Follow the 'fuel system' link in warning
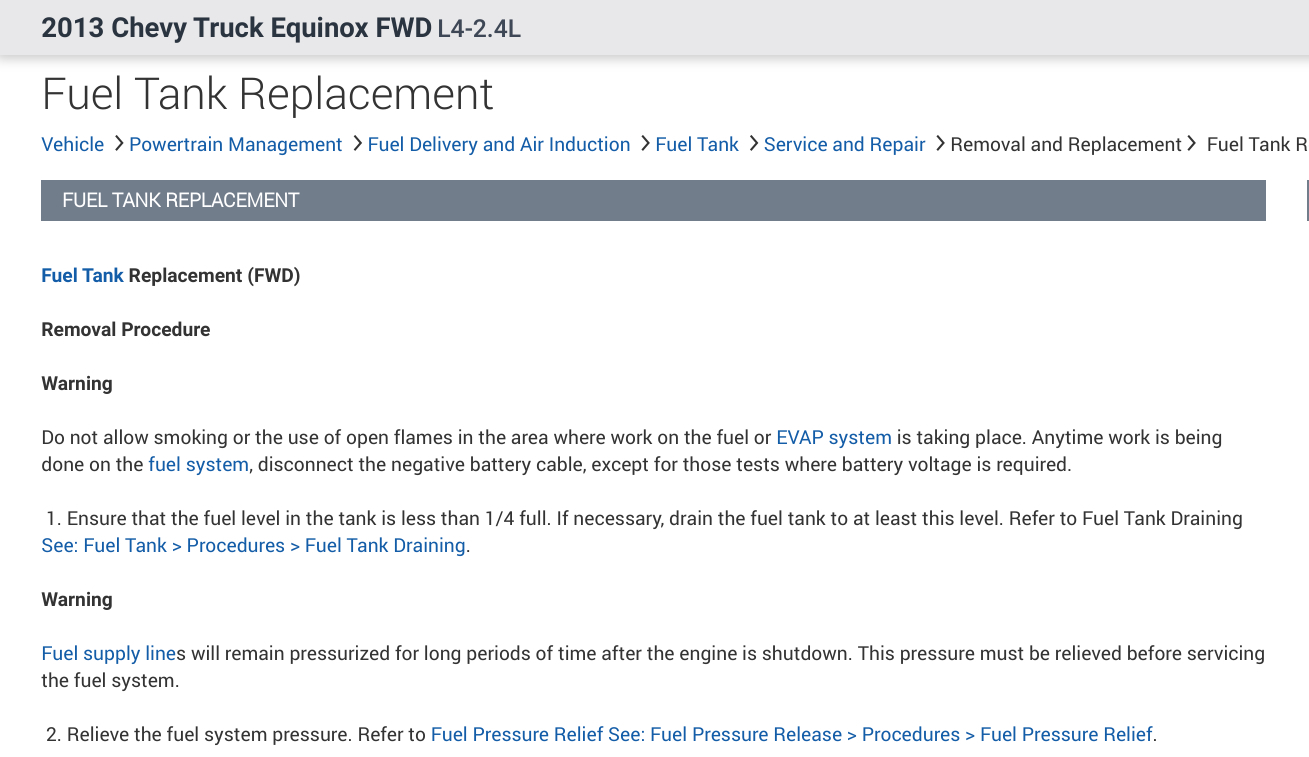The width and height of the screenshot is (1309, 757). 198,464
